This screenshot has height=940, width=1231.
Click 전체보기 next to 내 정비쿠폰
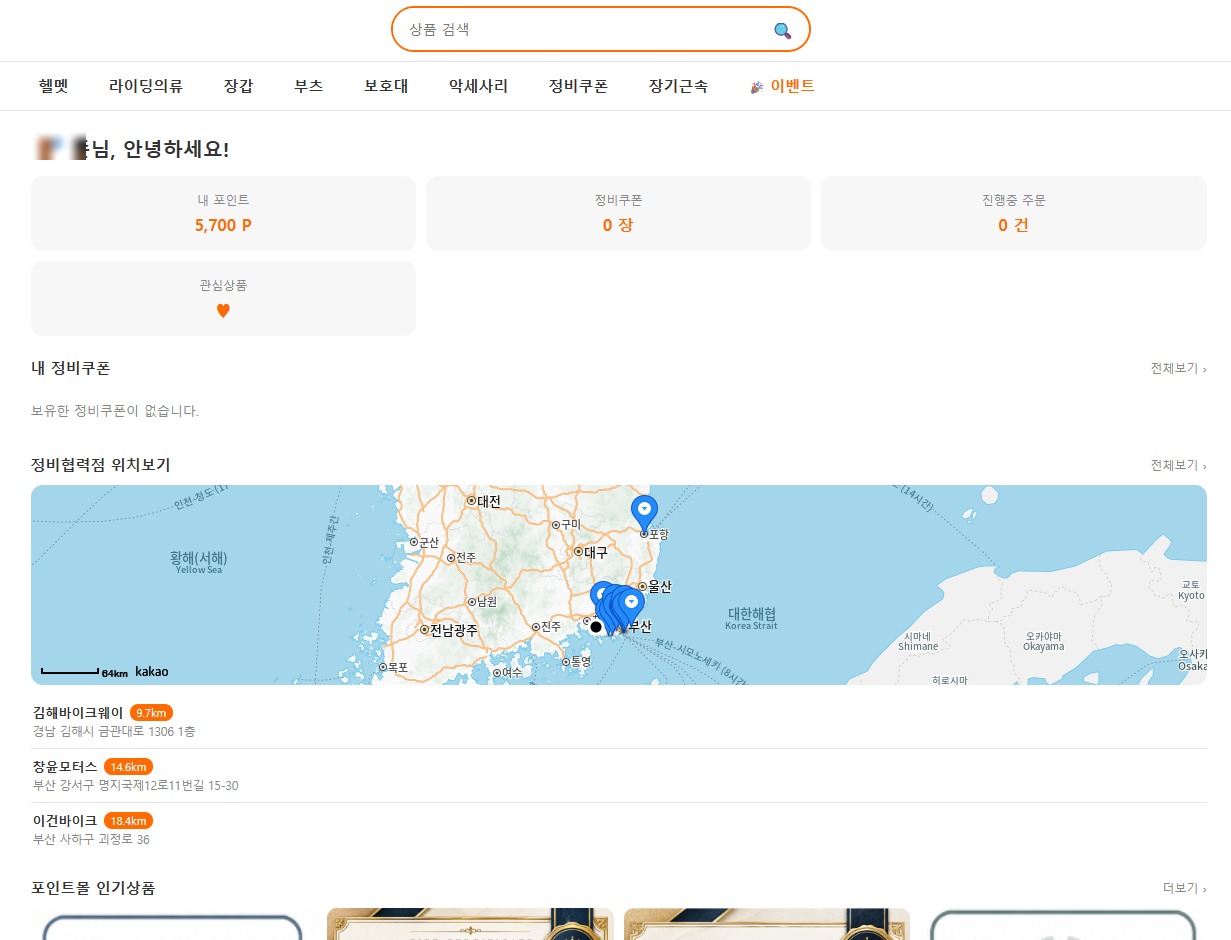(x=1178, y=368)
